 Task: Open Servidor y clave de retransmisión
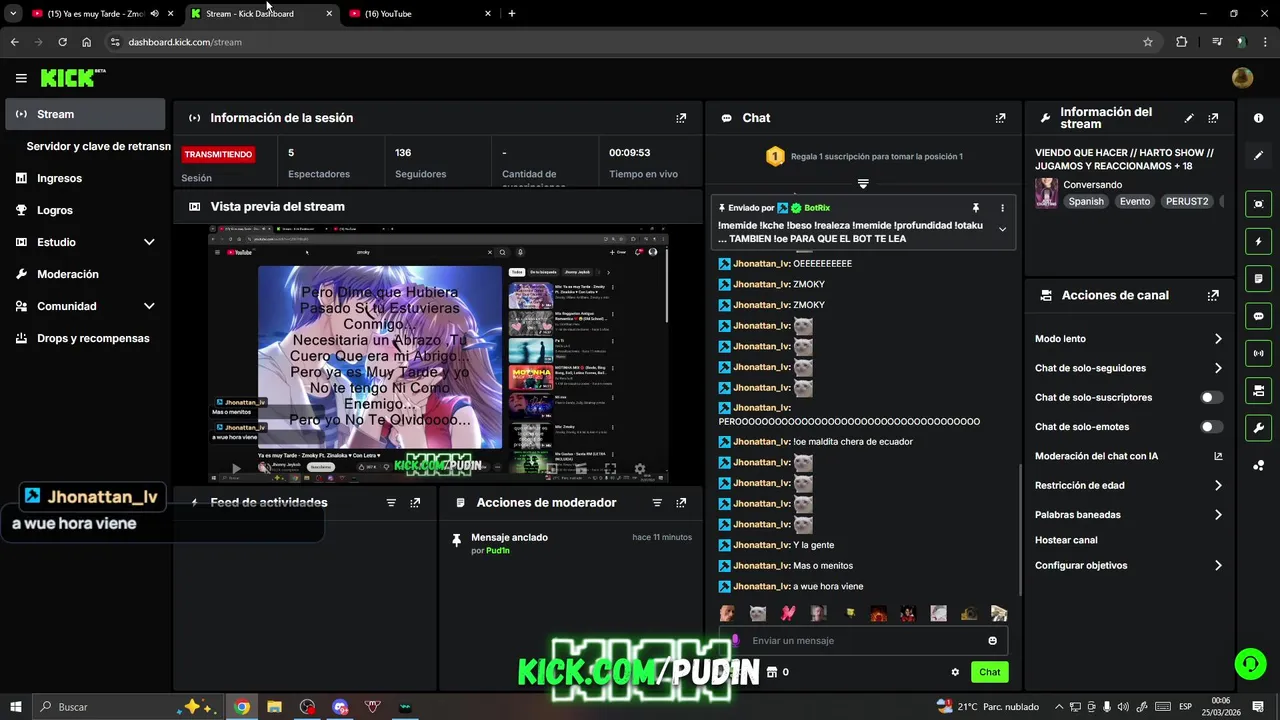98,146
